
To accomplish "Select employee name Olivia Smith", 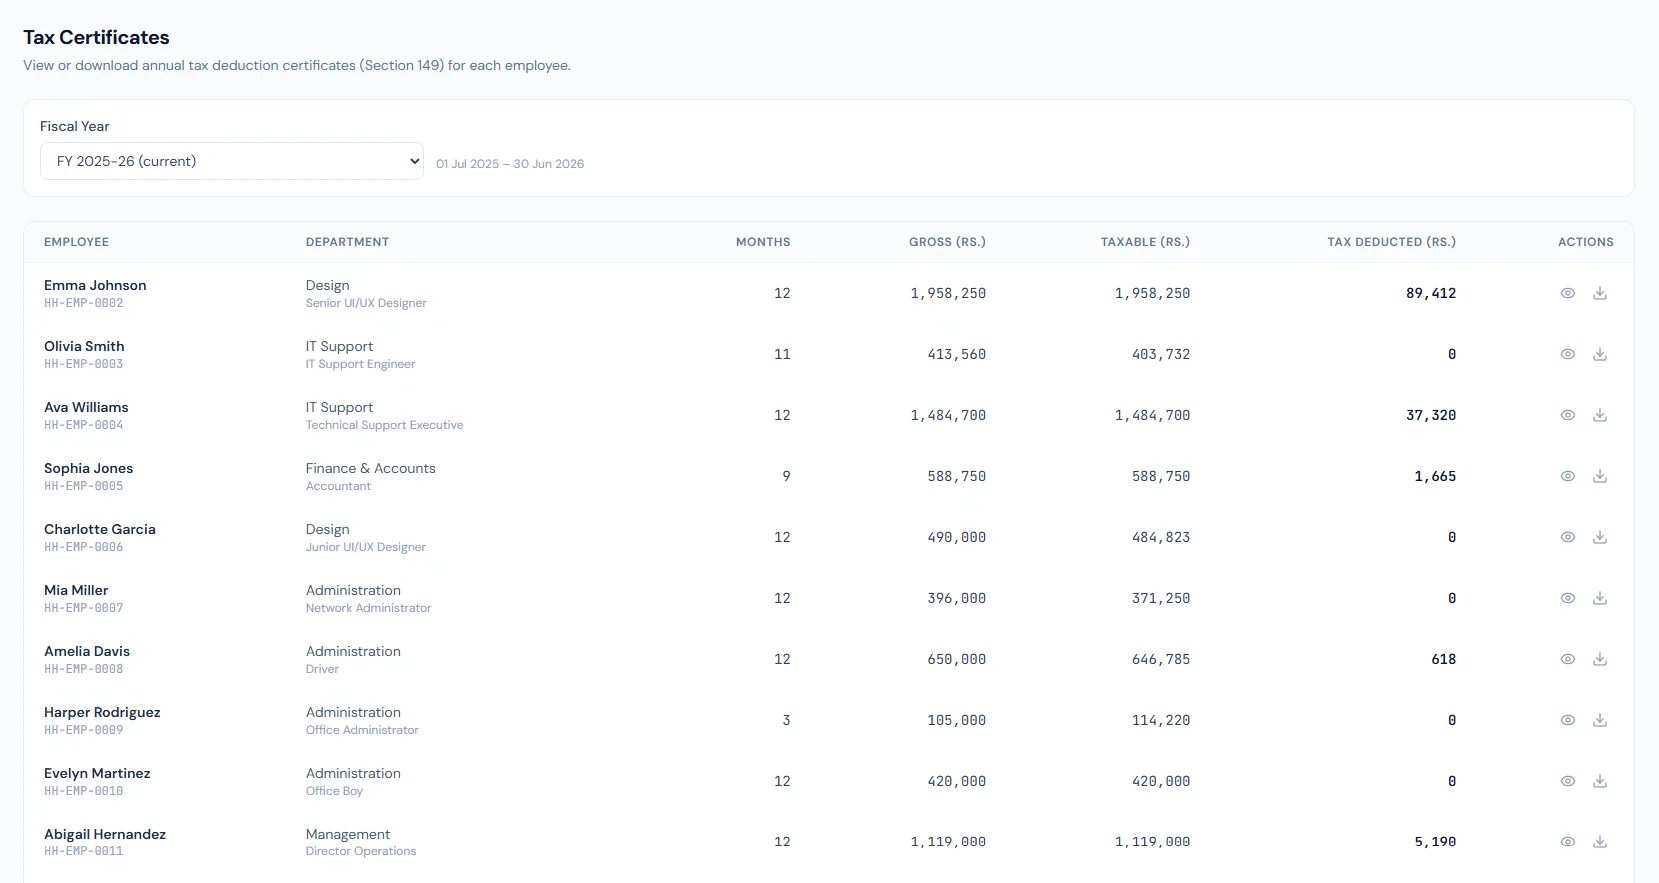I will pyautogui.click(x=84, y=346).
